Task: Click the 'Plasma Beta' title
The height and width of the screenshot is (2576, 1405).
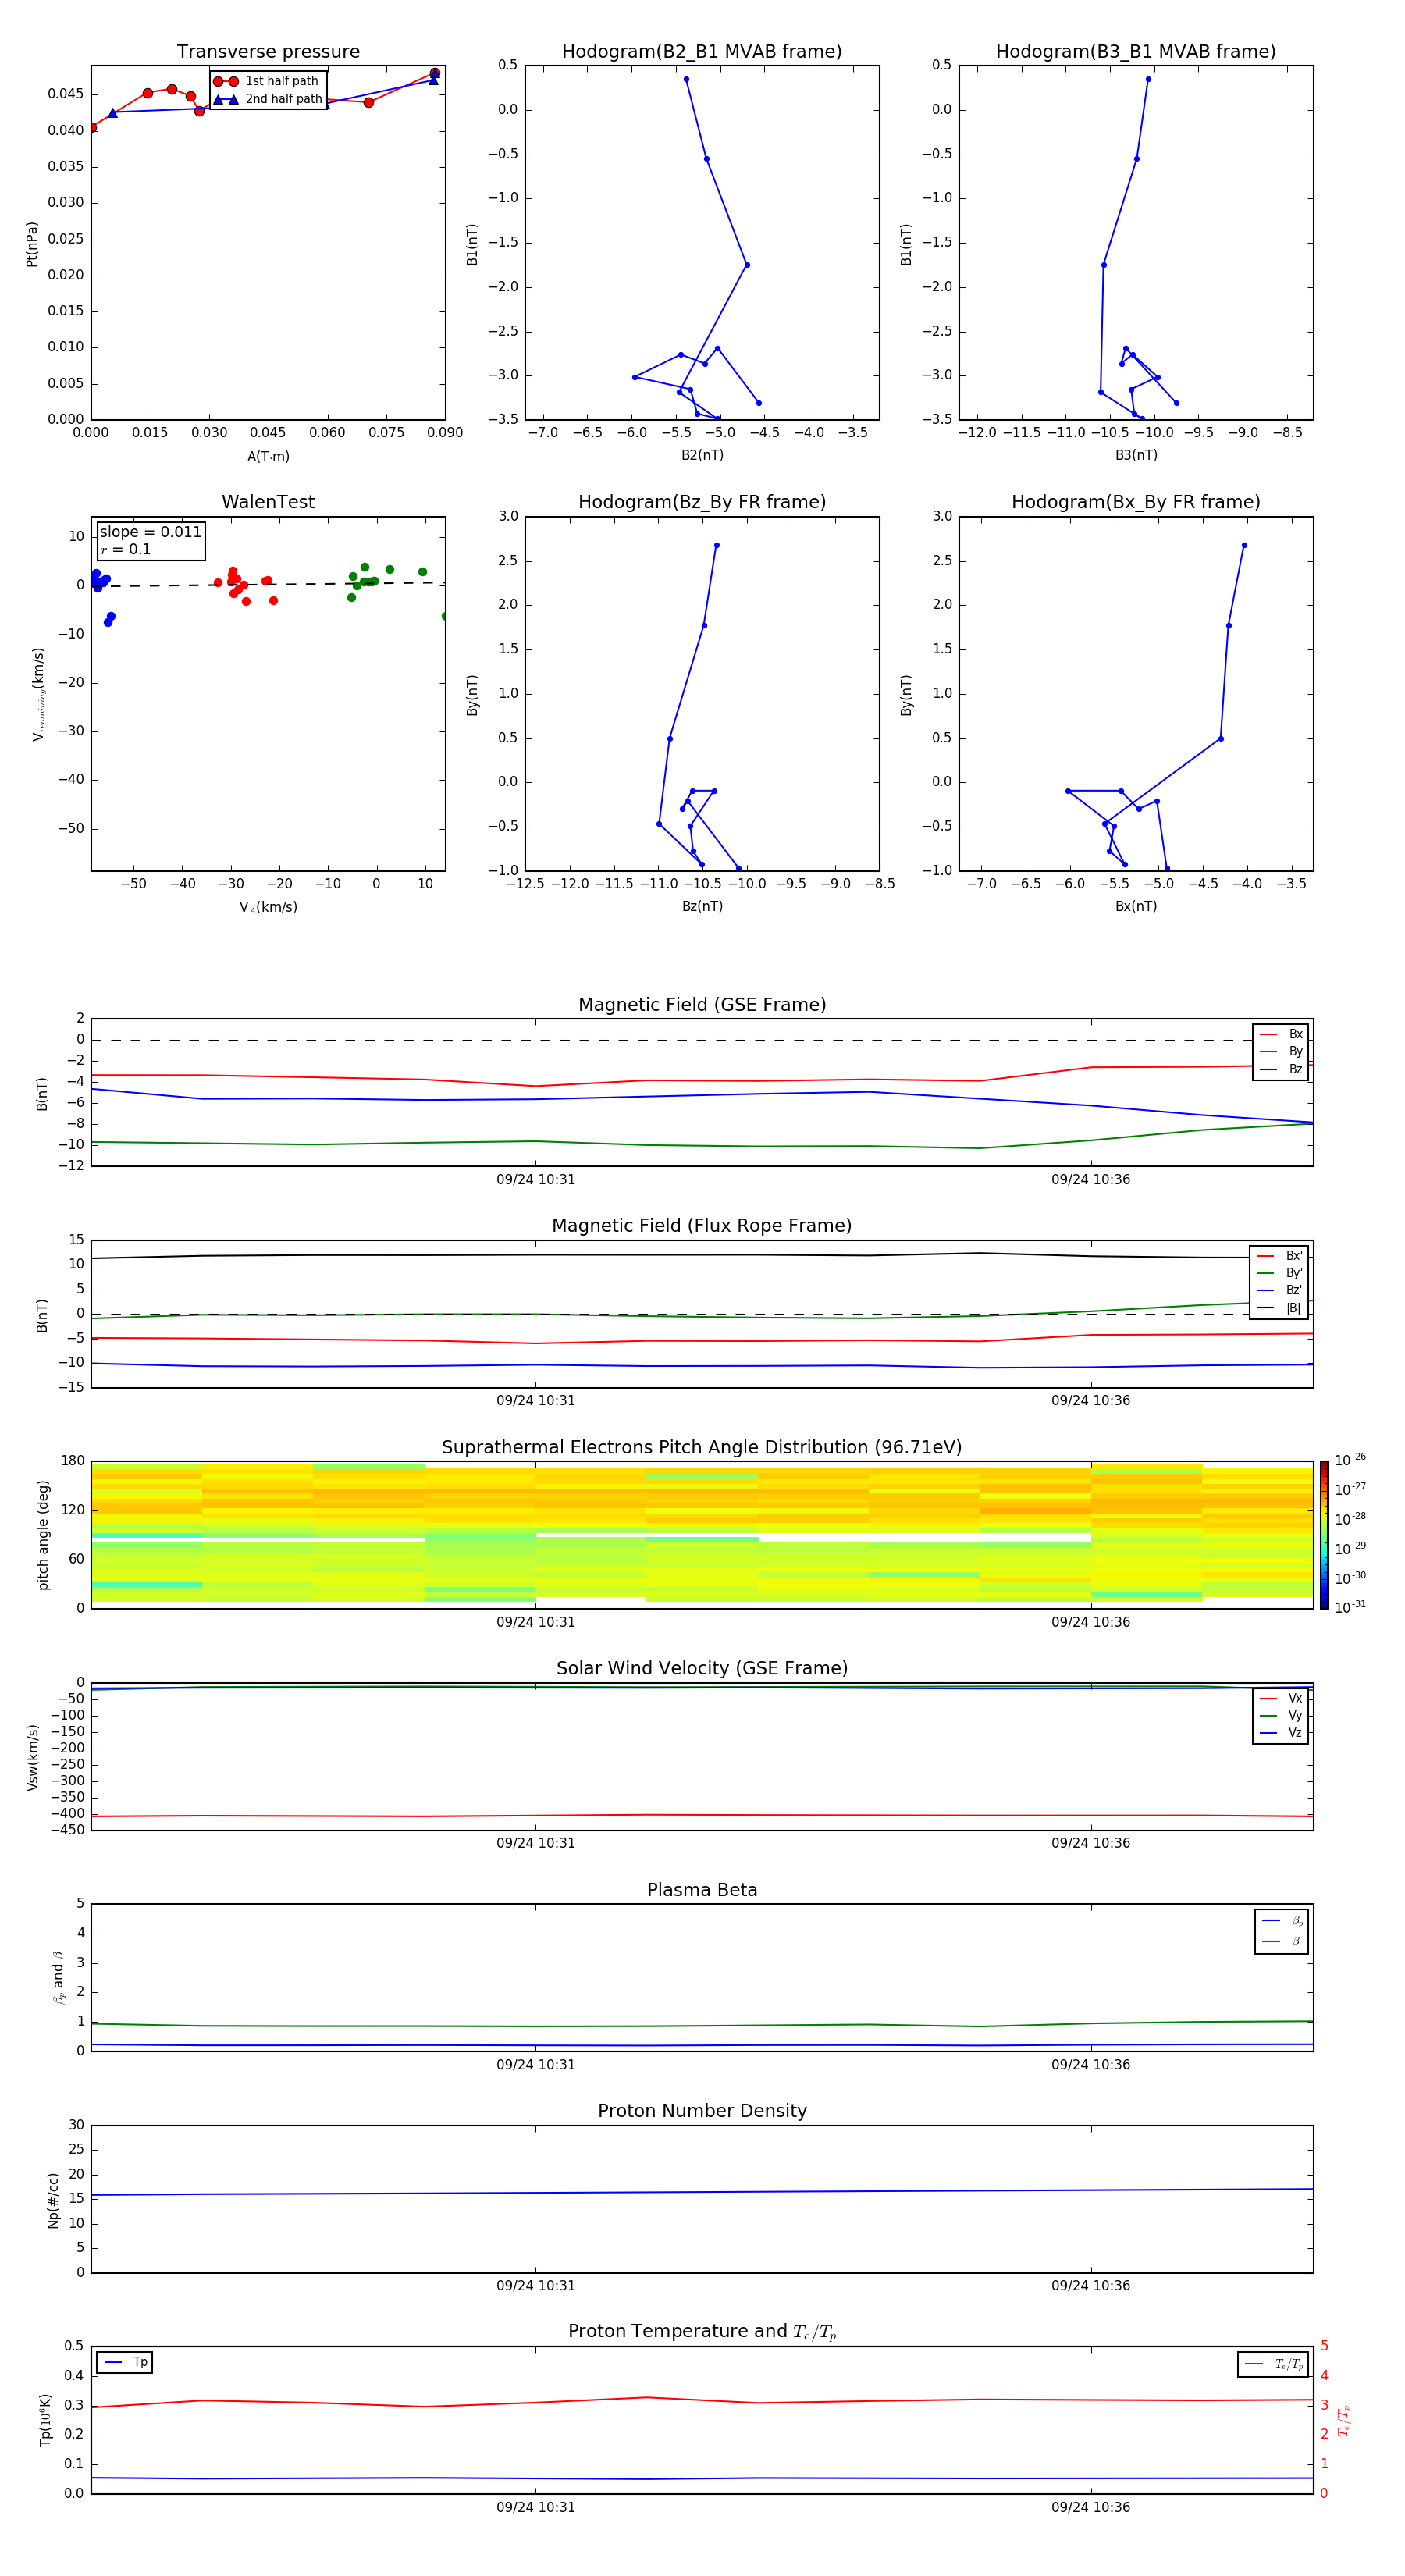Action: point(702,1890)
